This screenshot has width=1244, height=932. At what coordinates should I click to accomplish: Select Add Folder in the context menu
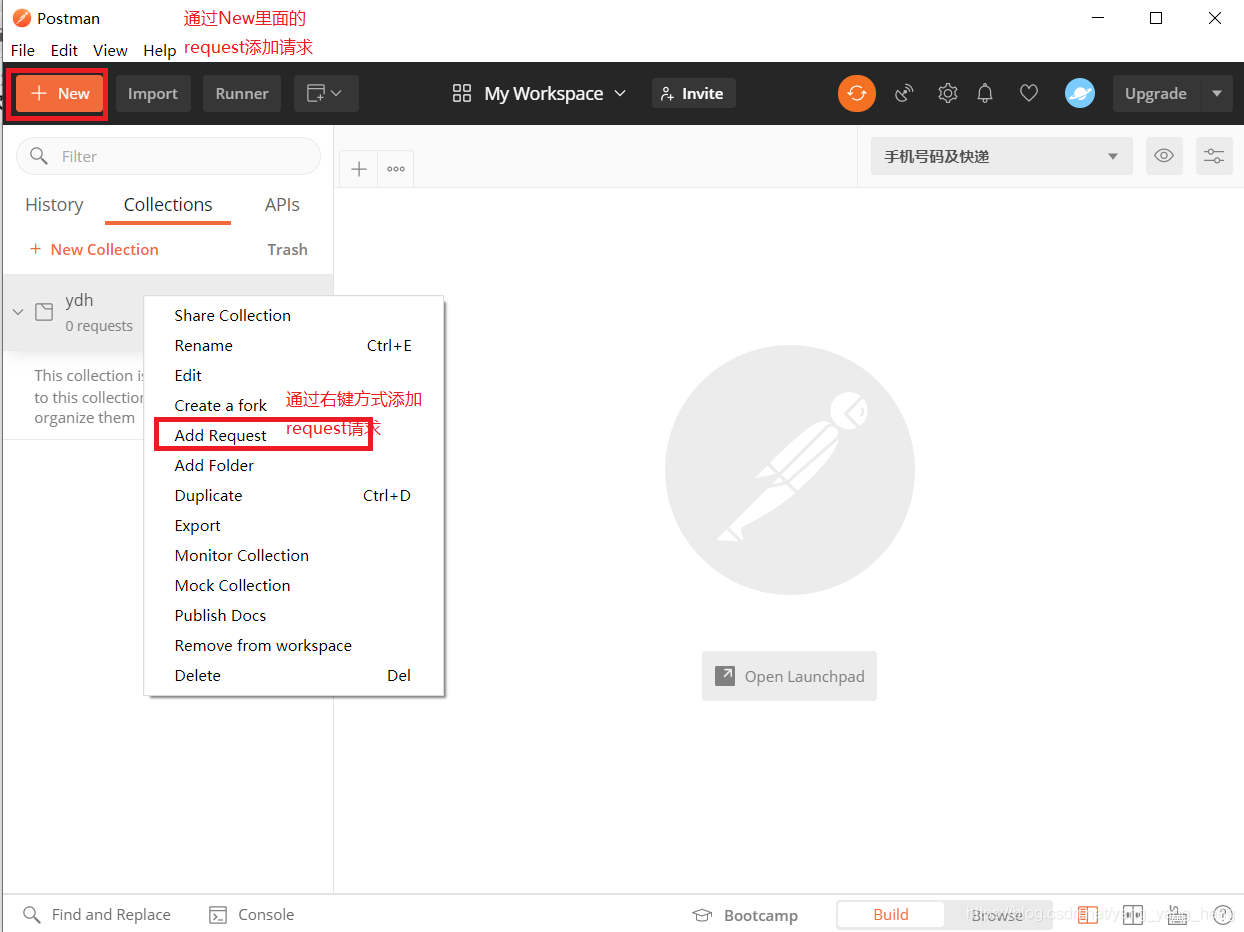click(294, 465)
